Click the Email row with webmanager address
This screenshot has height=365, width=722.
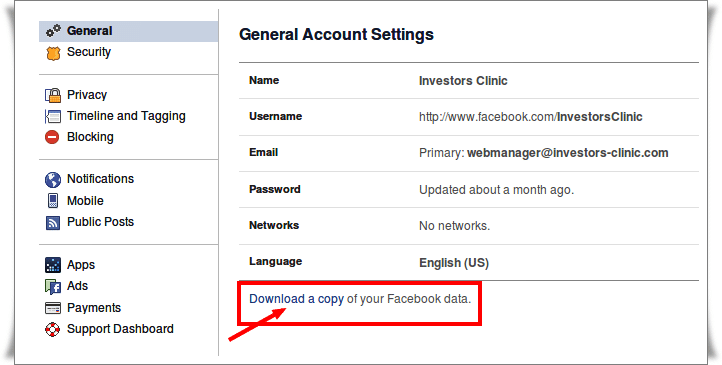coord(469,153)
